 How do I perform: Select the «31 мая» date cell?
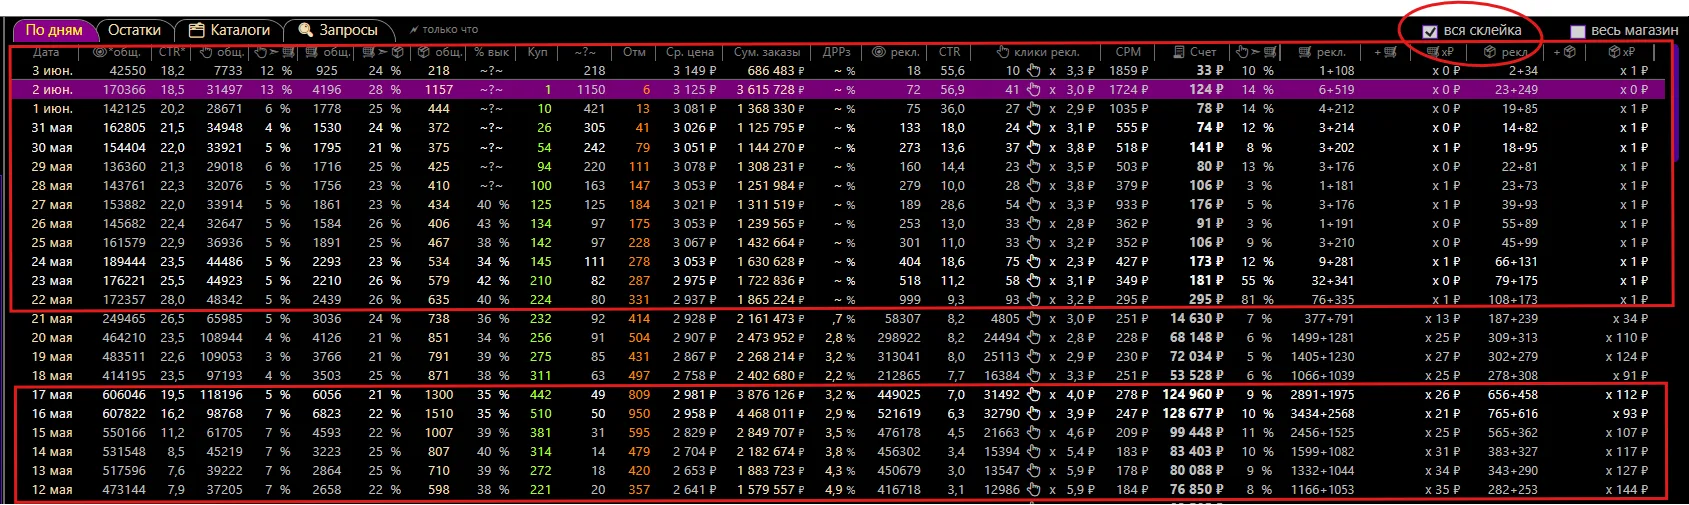tap(51, 128)
